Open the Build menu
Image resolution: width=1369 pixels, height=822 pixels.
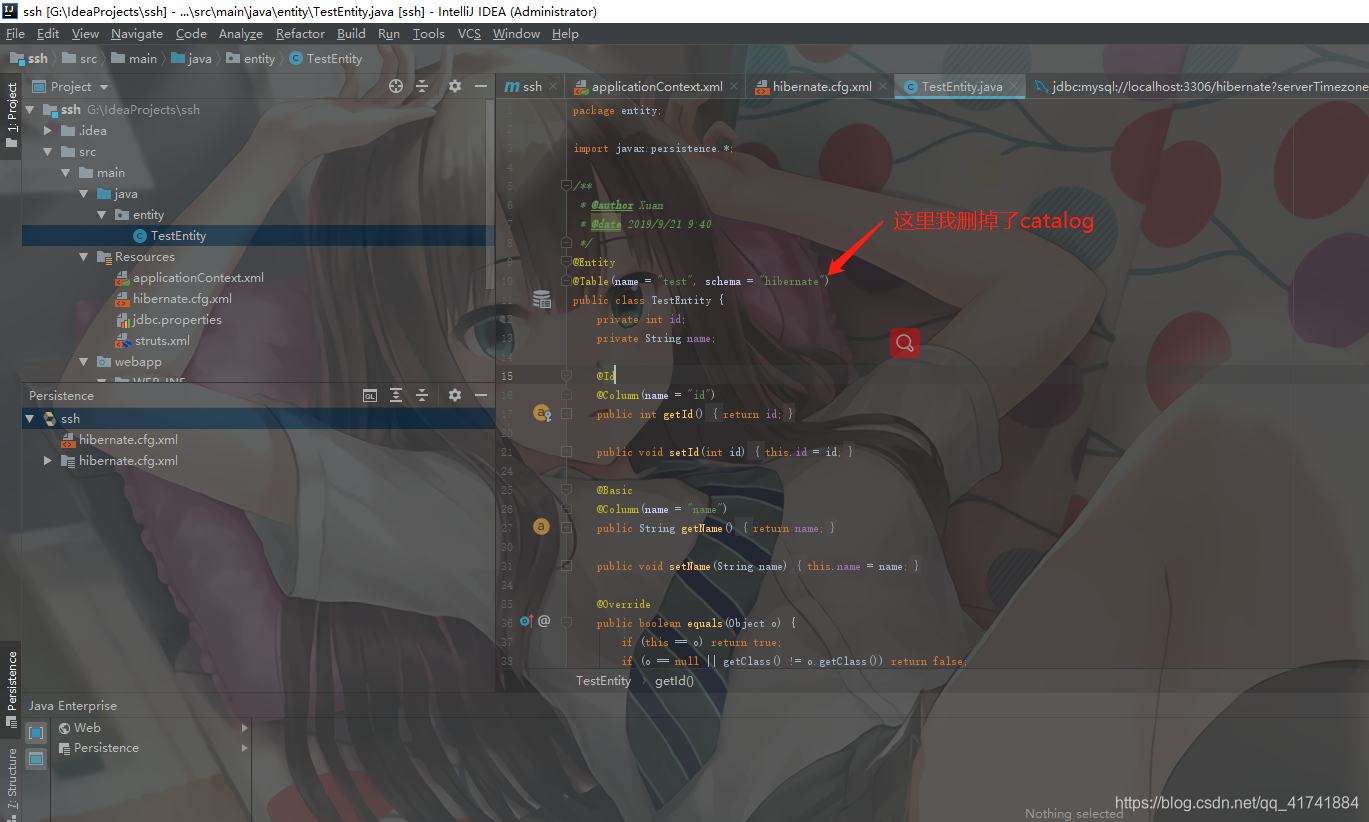[351, 34]
